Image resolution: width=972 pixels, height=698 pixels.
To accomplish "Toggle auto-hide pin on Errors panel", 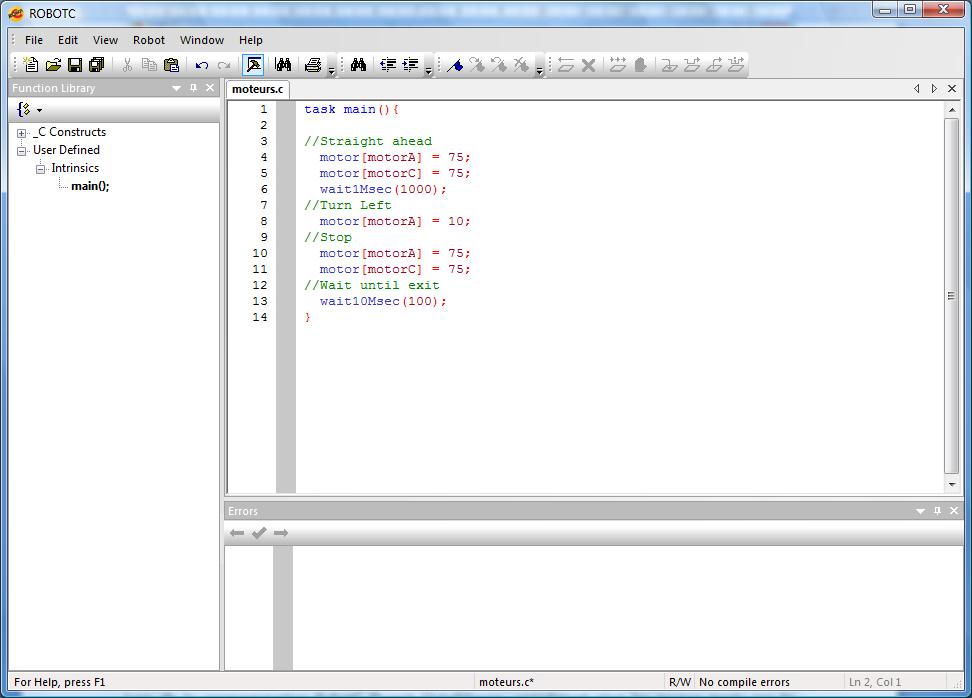I will pyautogui.click(x=937, y=511).
